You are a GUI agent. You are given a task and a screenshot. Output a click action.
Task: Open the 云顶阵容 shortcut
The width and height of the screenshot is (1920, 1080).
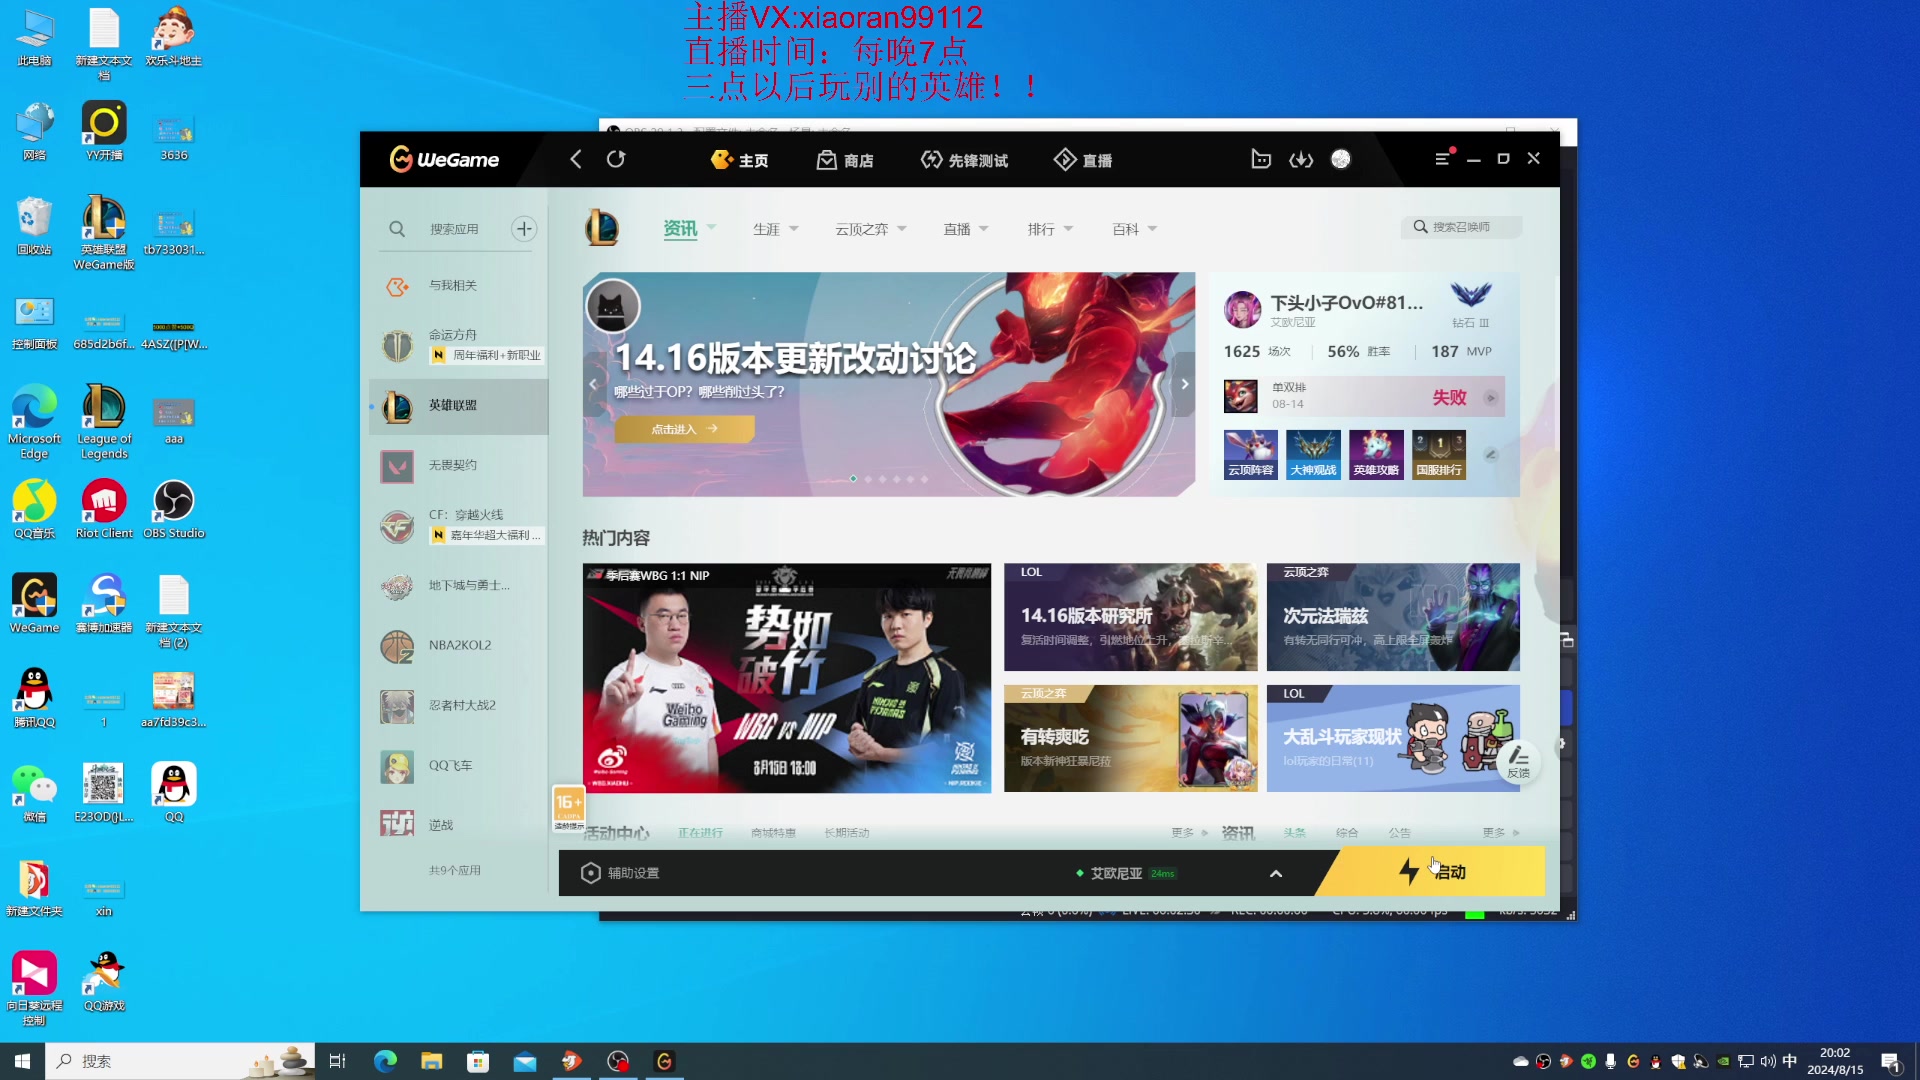[x=1251, y=455]
